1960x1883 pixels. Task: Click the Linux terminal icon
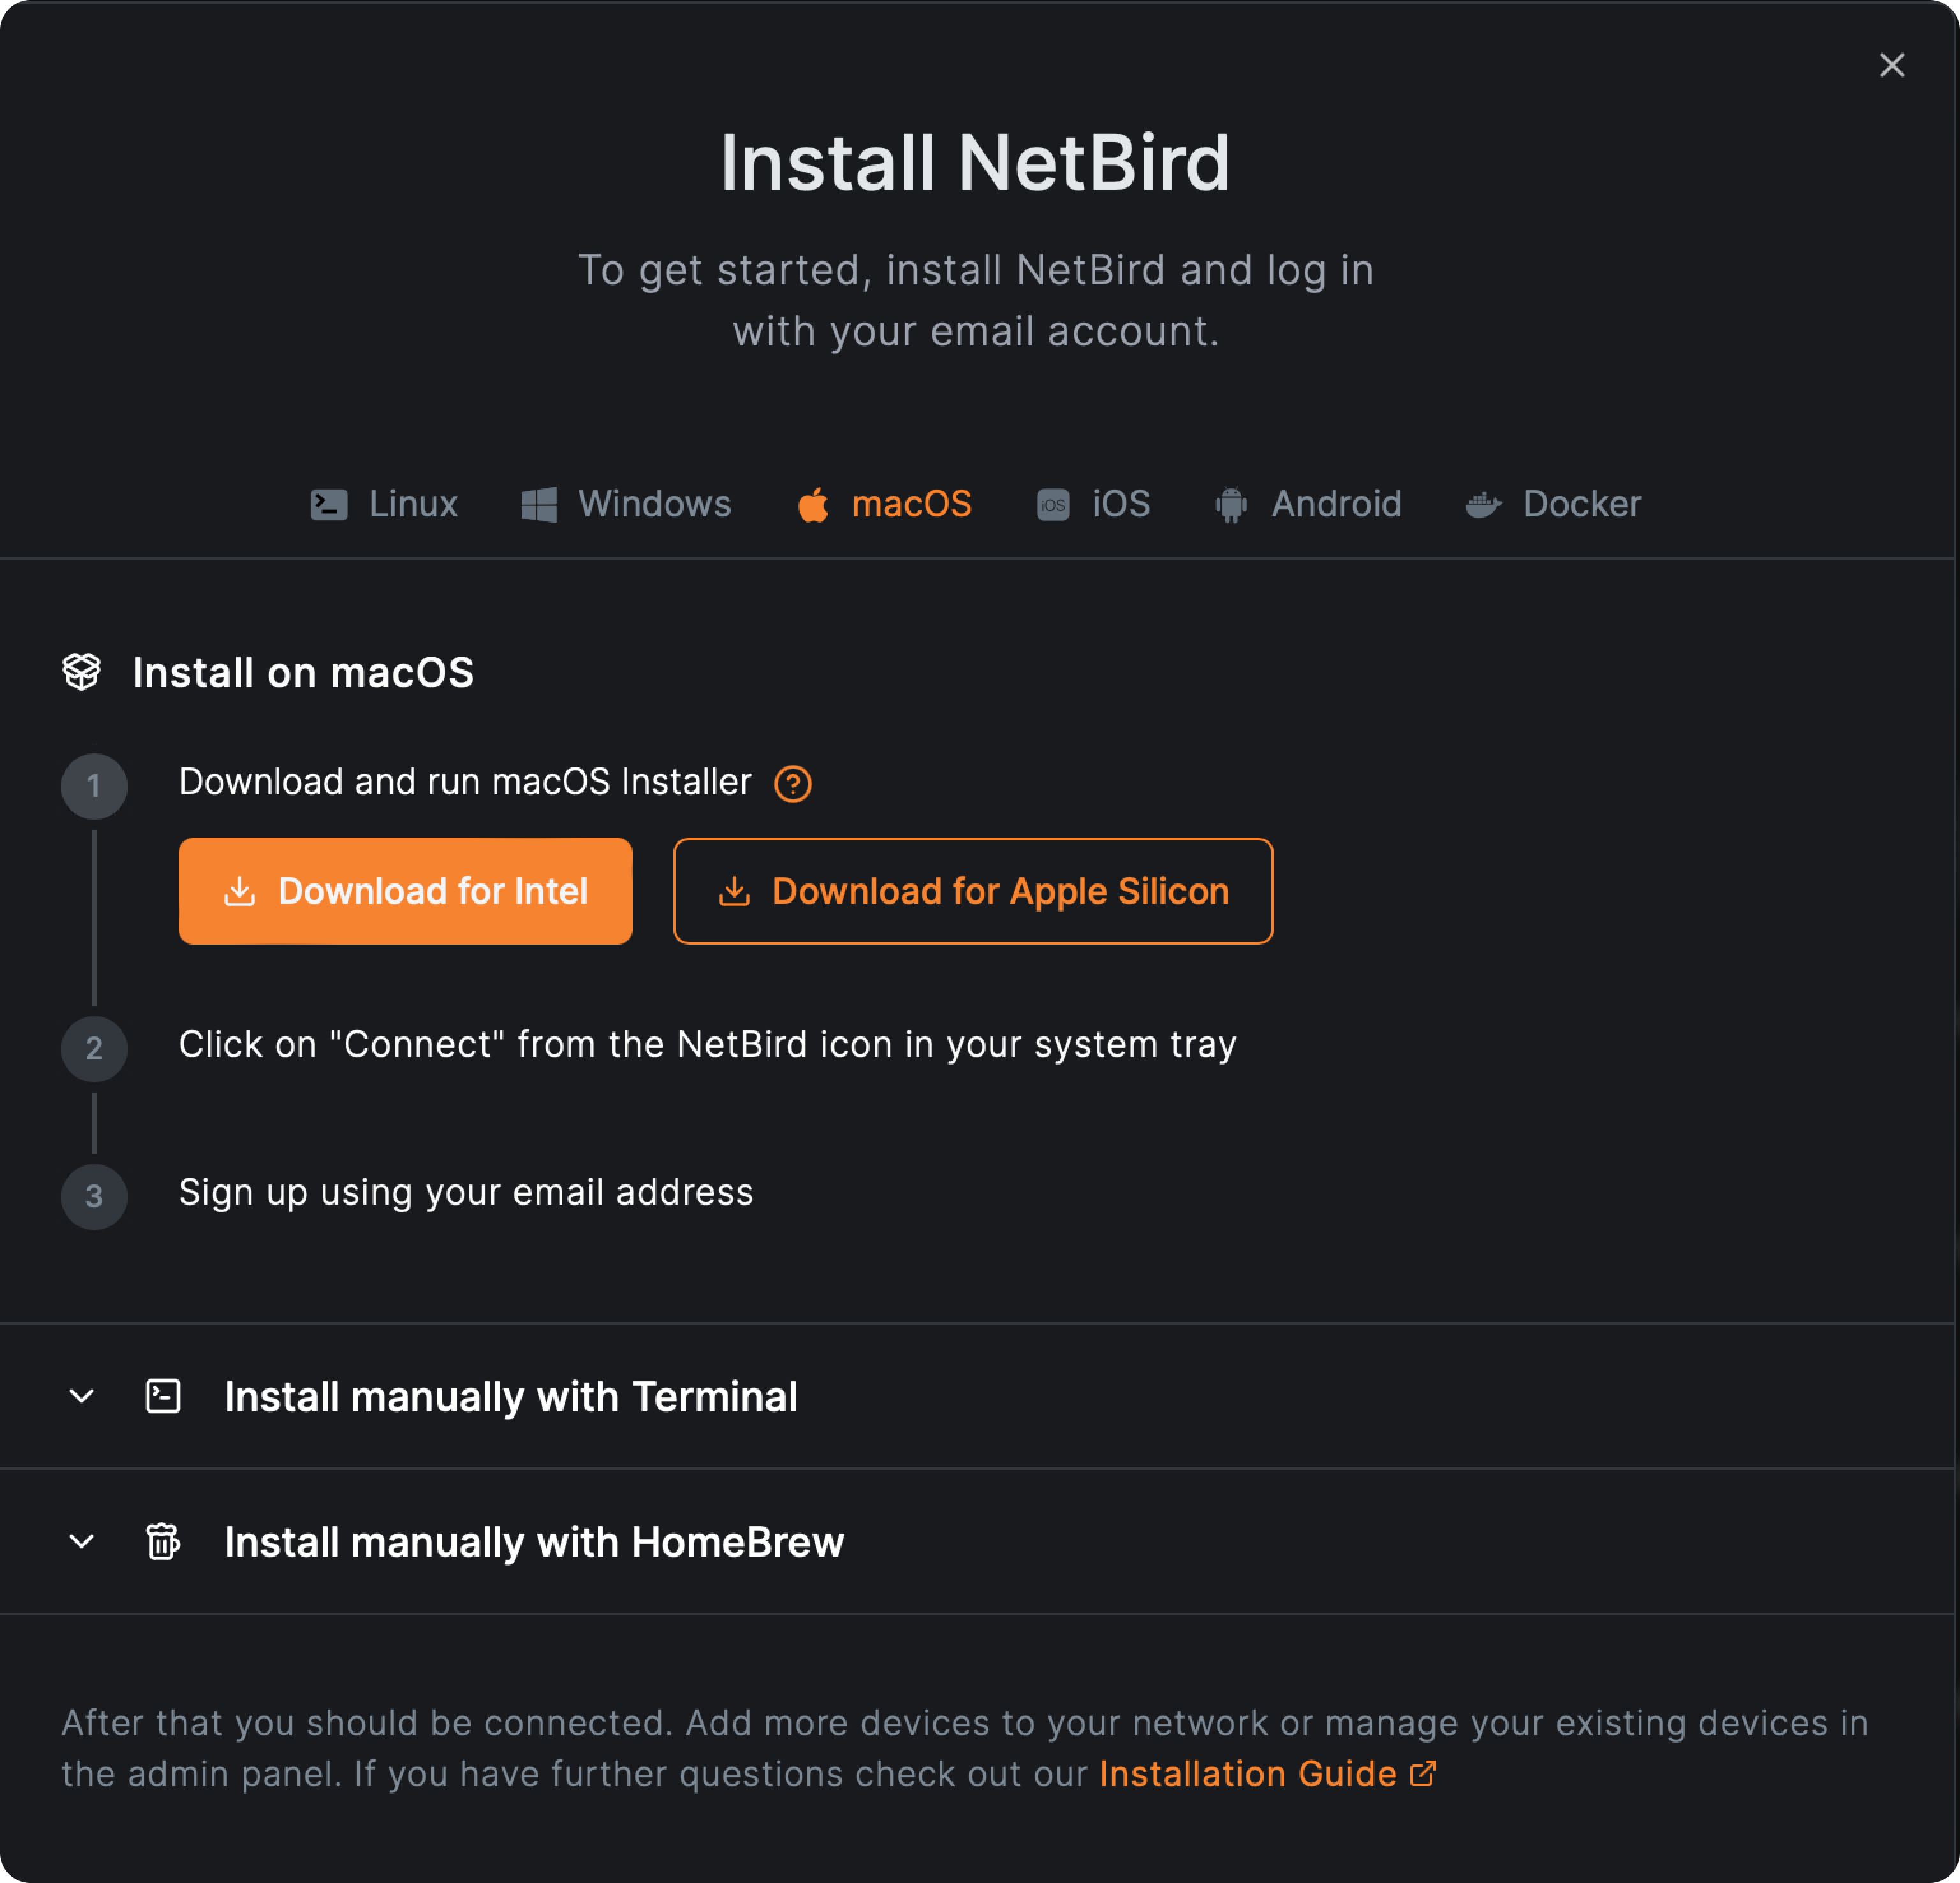(x=329, y=505)
